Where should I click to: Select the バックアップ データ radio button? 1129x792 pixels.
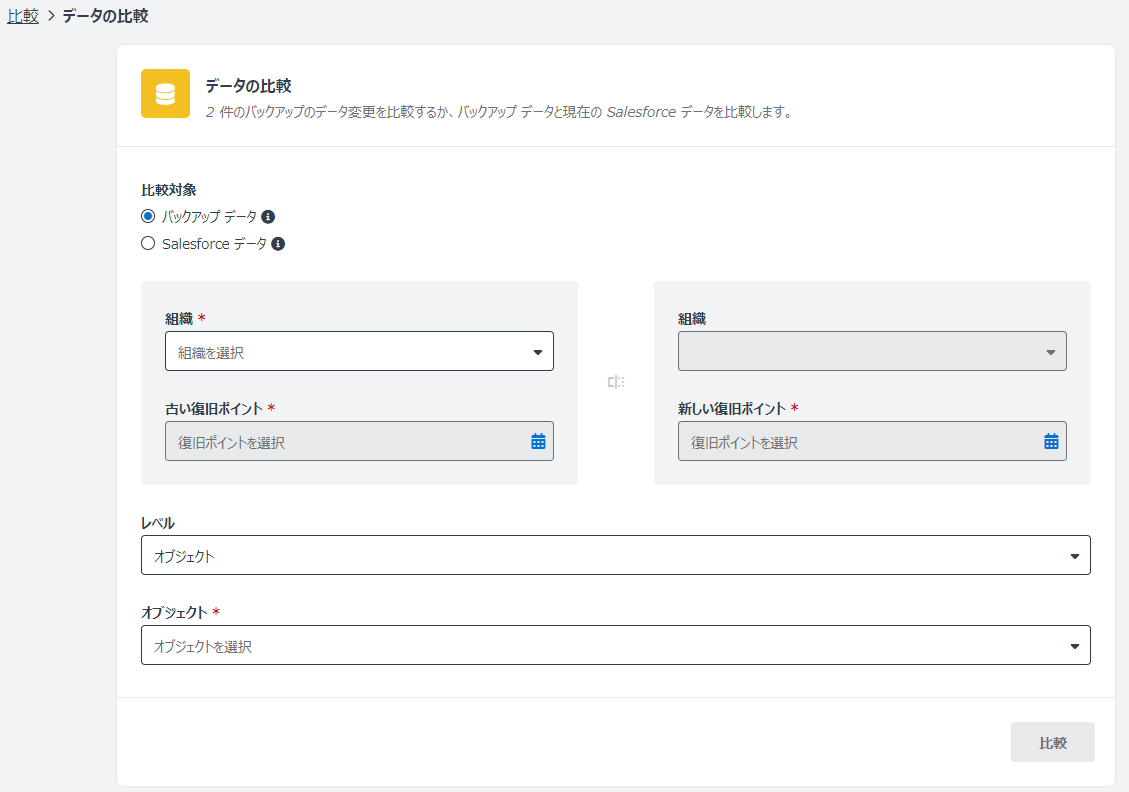[x=148, y=216]
